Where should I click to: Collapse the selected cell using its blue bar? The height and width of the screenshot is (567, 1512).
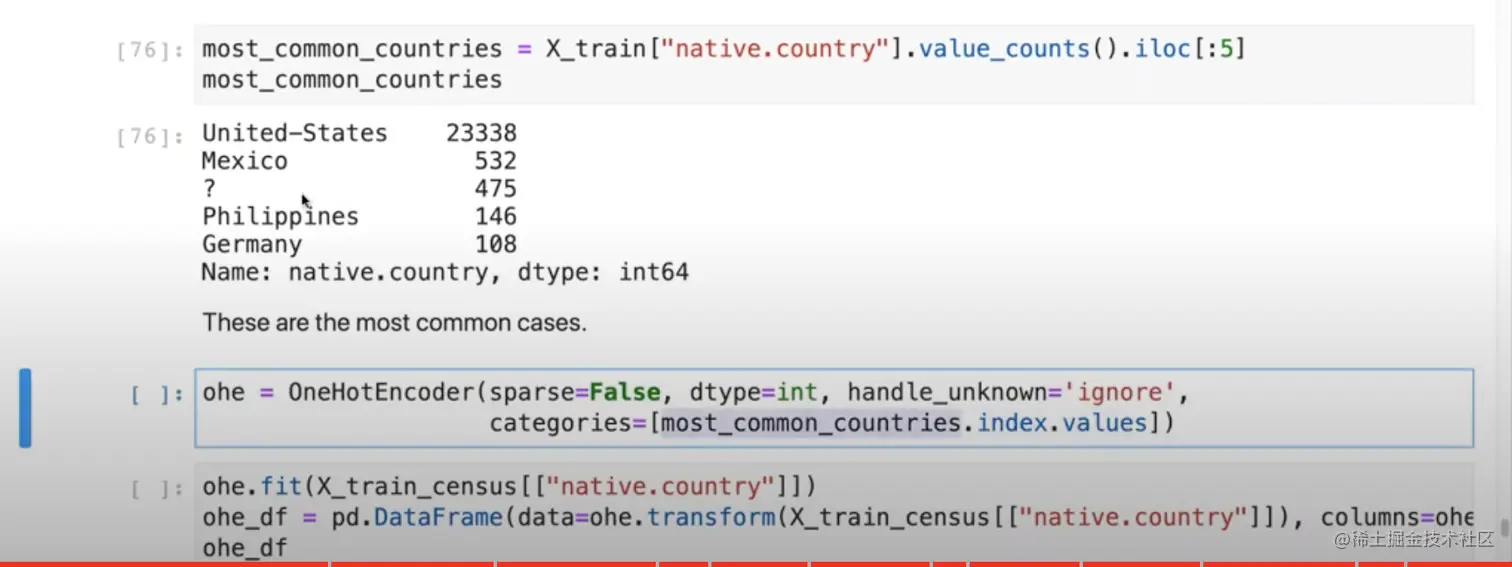25,408
